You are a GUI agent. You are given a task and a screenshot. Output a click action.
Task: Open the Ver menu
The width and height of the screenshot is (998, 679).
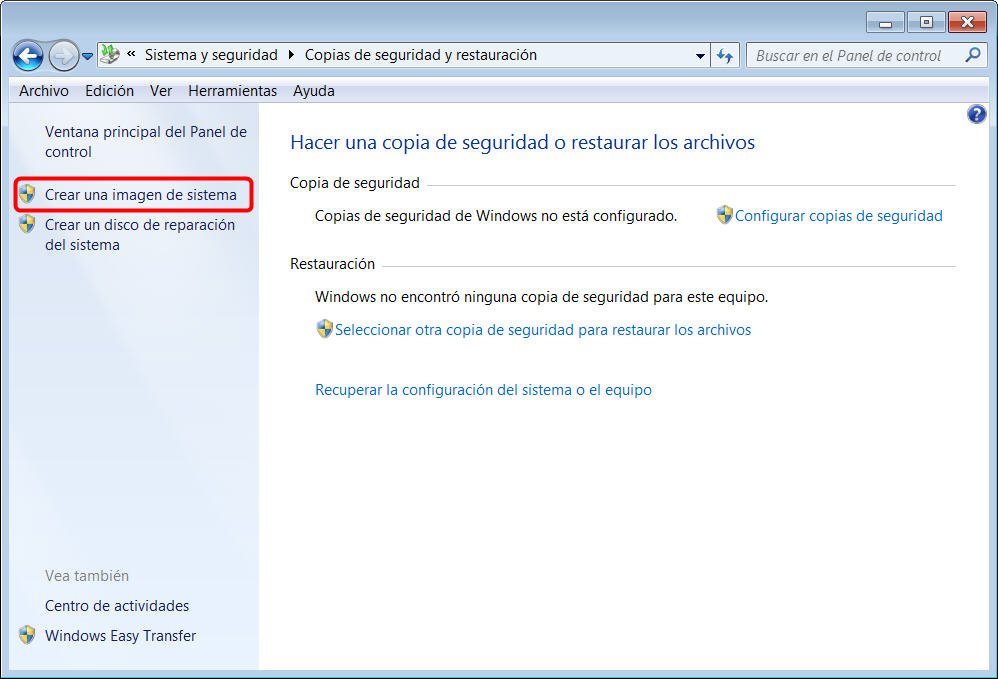pyautogui.click(x=161, y=91)
